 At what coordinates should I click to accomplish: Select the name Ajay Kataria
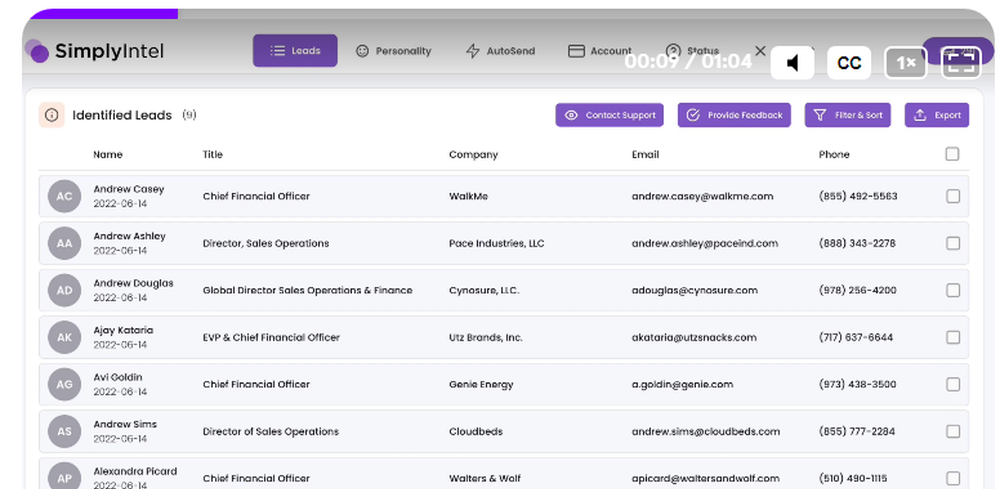(123, 330)
